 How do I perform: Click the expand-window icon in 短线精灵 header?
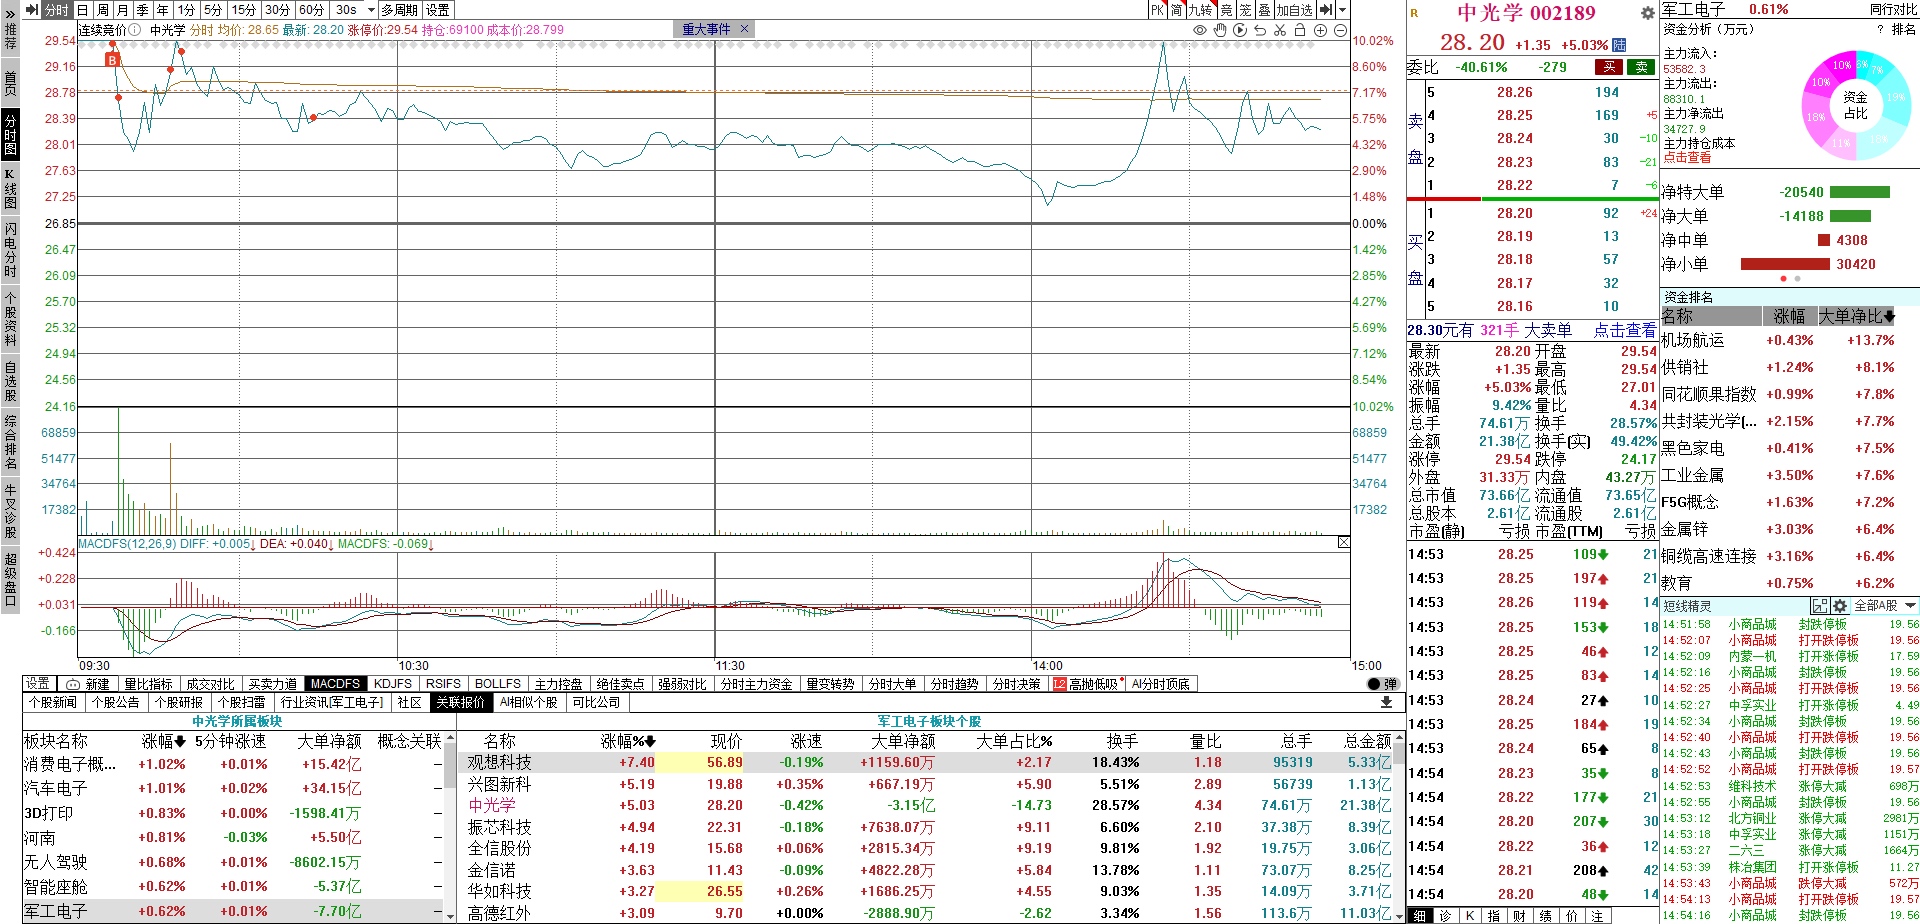(x=1820, y=606)
